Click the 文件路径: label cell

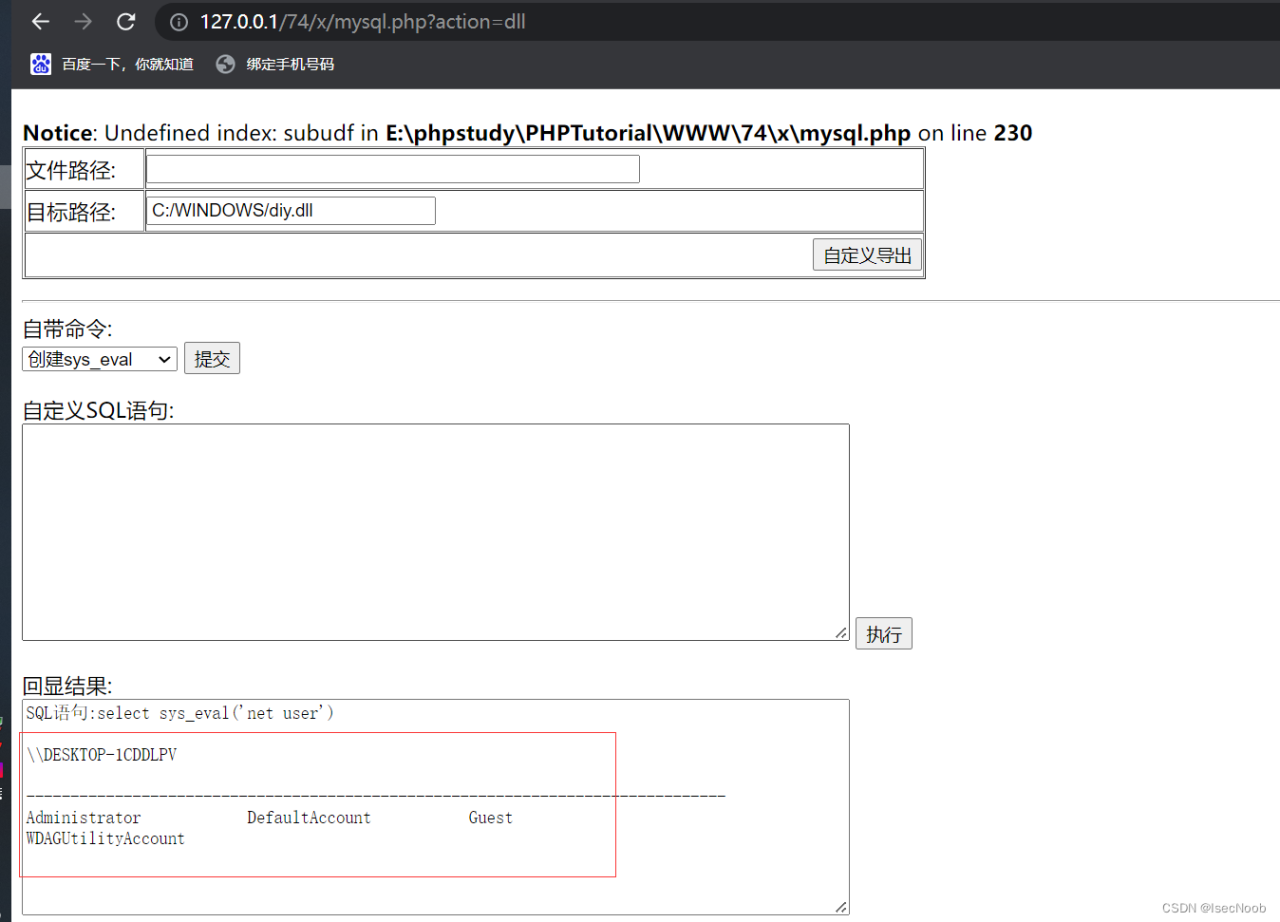coord(85,170)
